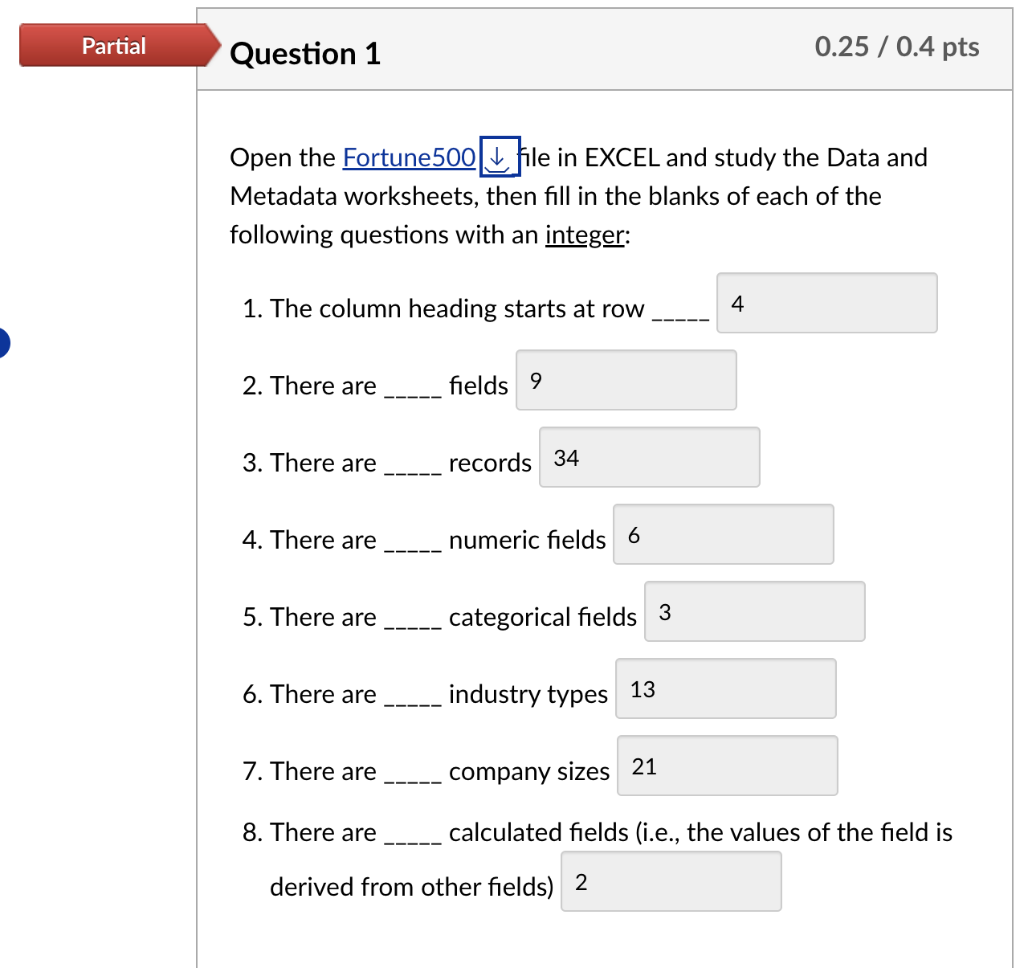Open the Fortune500 file link

tap(408, 157)
